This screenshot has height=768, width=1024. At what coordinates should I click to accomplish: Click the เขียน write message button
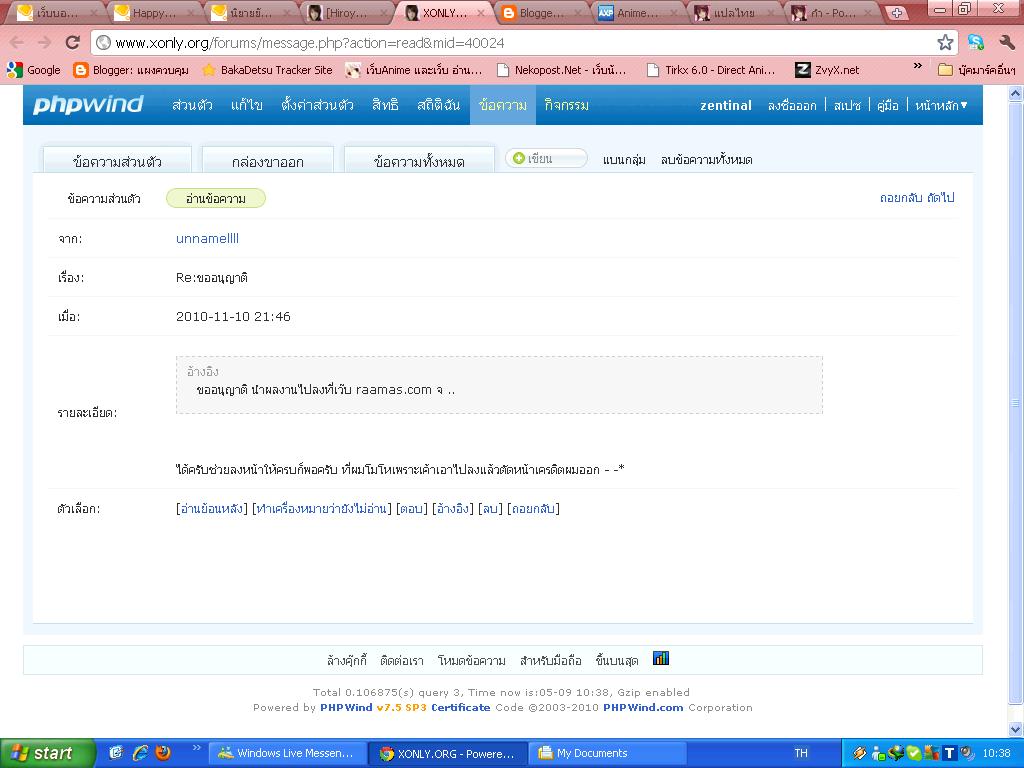(x=546, y=158)
